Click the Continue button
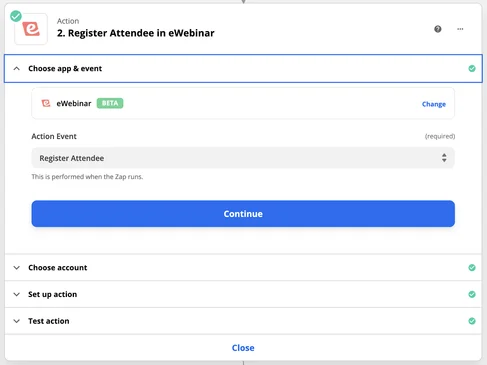Image resolution: width=487 pixels, height=365 pixels. pyautogui.click(x=243, y=214)
